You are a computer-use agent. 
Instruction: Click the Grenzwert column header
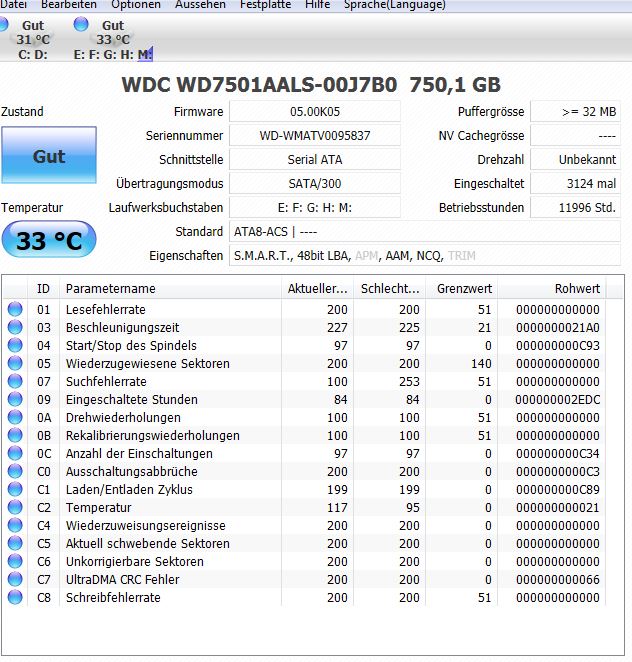point(462,289)
